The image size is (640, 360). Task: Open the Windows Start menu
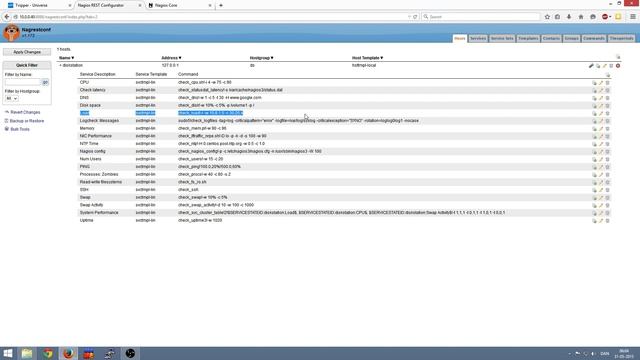[8, 353]
